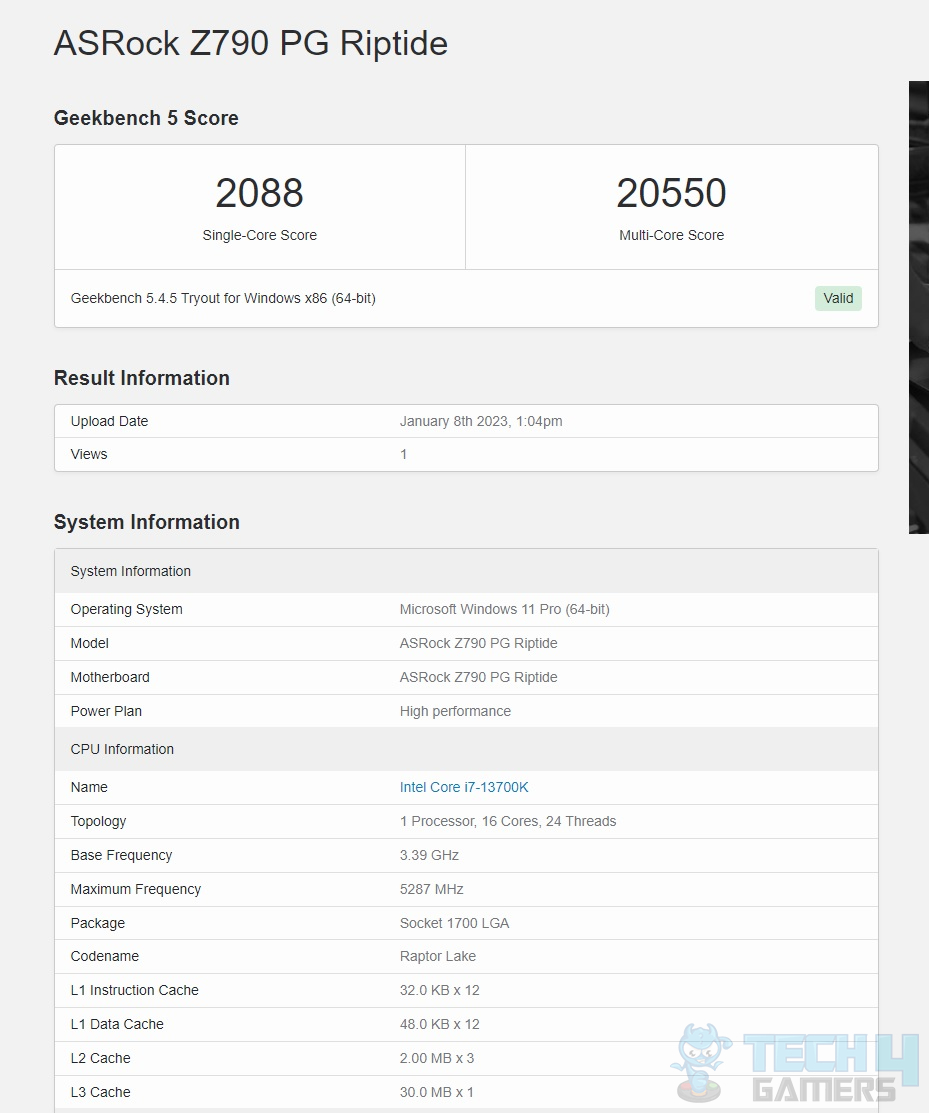929x1113 pixels.
Task: Click the Base Frequency label
Action: click(x=121, y=855)
